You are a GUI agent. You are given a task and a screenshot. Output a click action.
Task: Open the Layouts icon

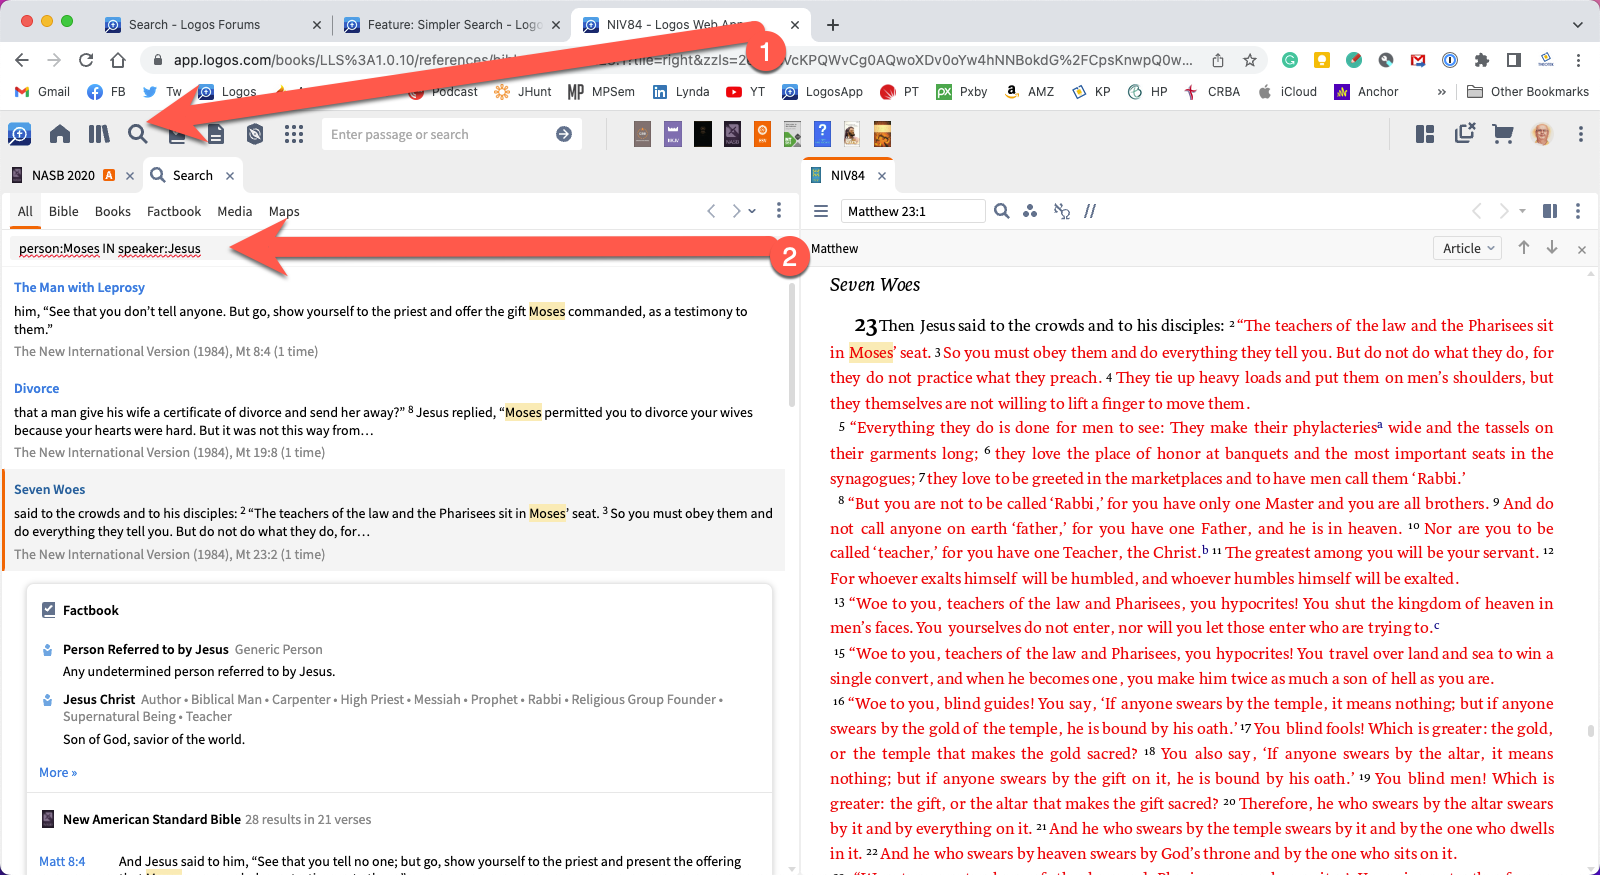(x=1425, y=134)
